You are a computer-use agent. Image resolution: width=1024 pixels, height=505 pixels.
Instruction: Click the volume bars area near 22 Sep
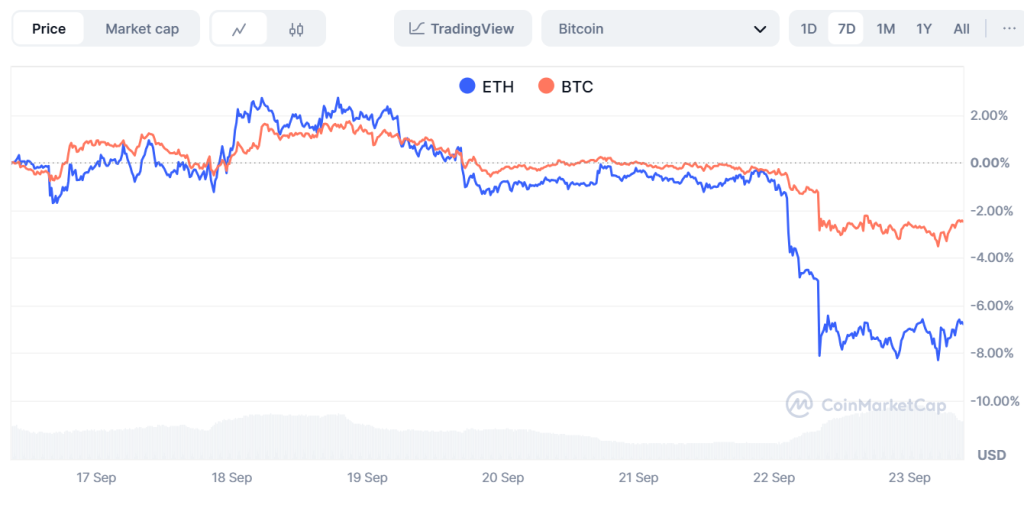775,449
